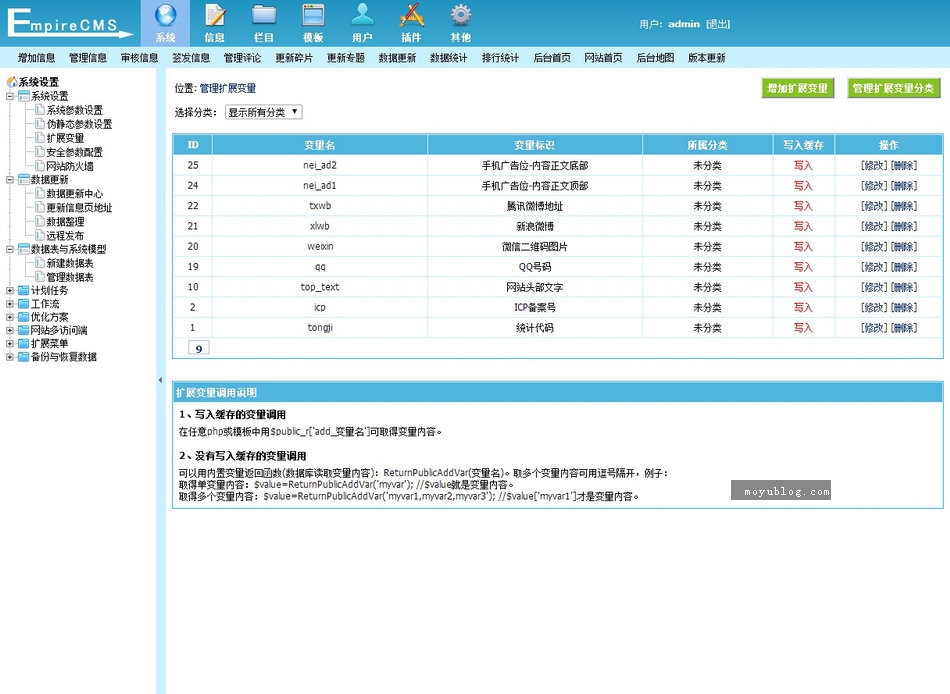
Task: Open 远程发布 in the tree
Action: (x=65, y=236)
